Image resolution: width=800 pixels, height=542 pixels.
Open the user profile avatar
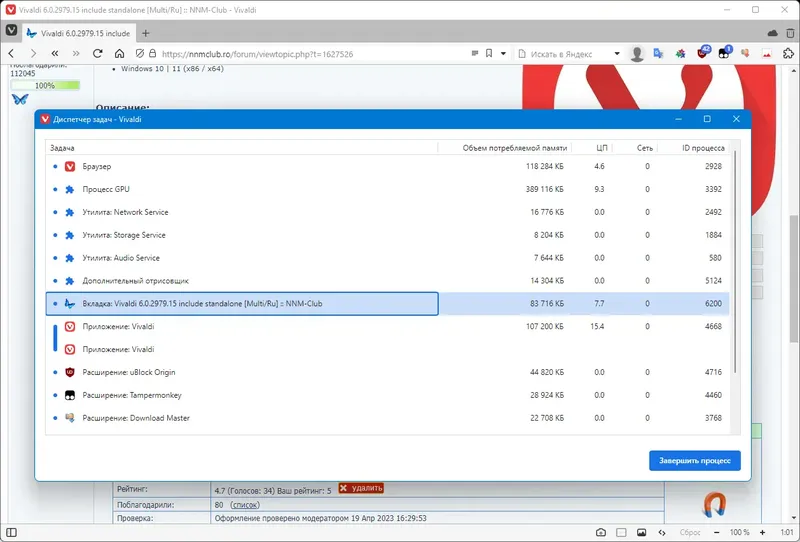(637, 54)
